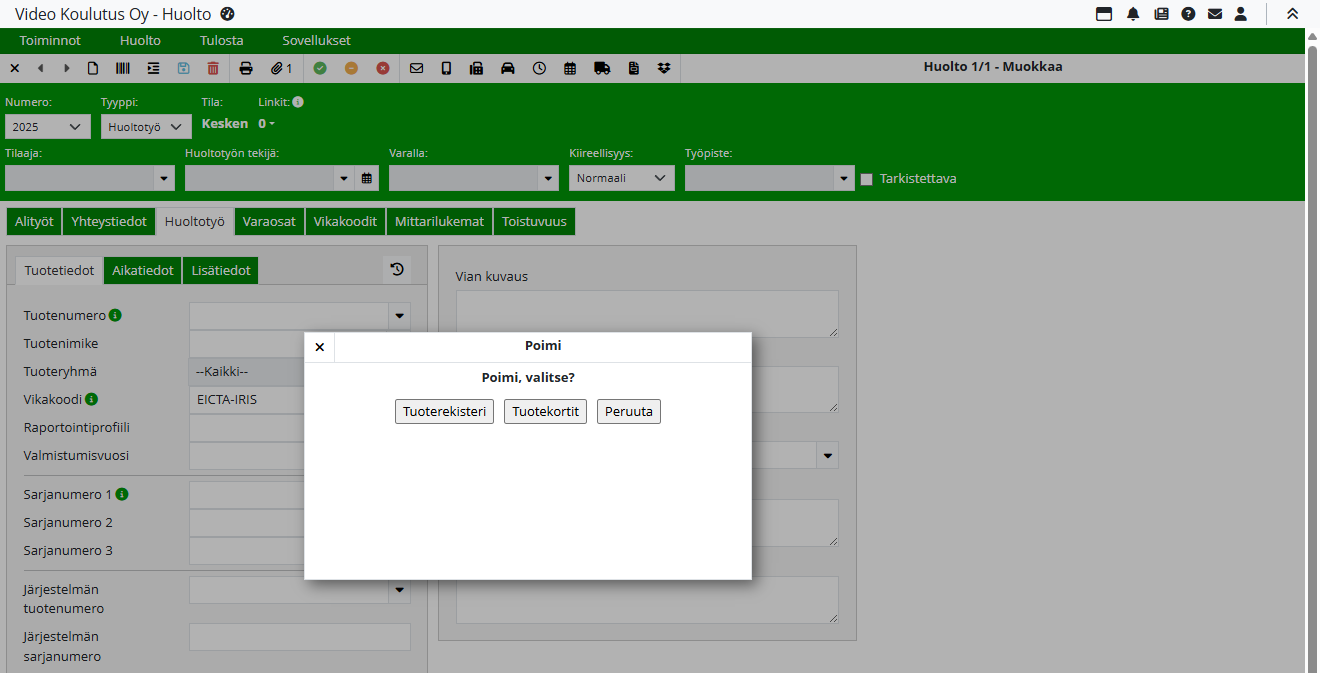The height and width of the screenshot is (673, 1320).
Task: Click the printer icon in the toolbar
Action: point(246,68)
